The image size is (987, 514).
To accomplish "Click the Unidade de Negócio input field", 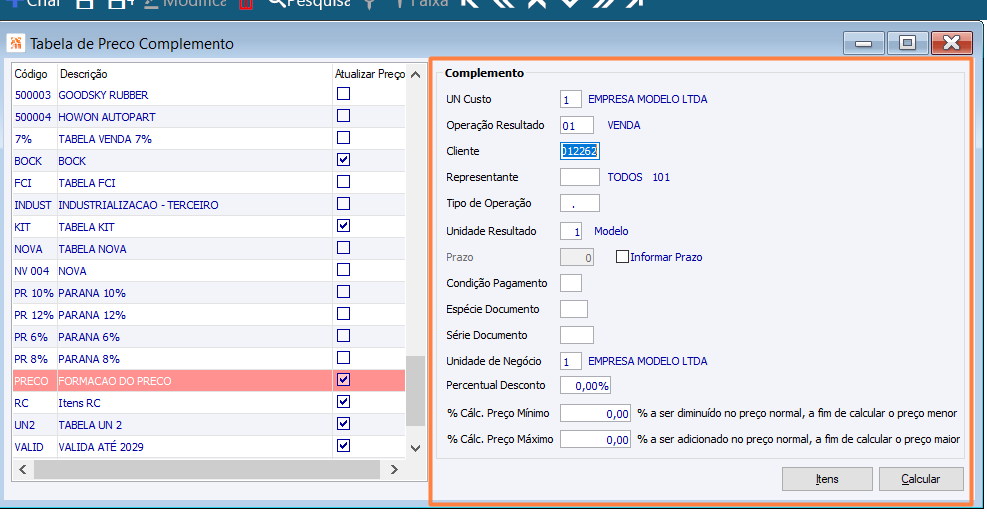I will pyautogui.click(x=570, y=361).
